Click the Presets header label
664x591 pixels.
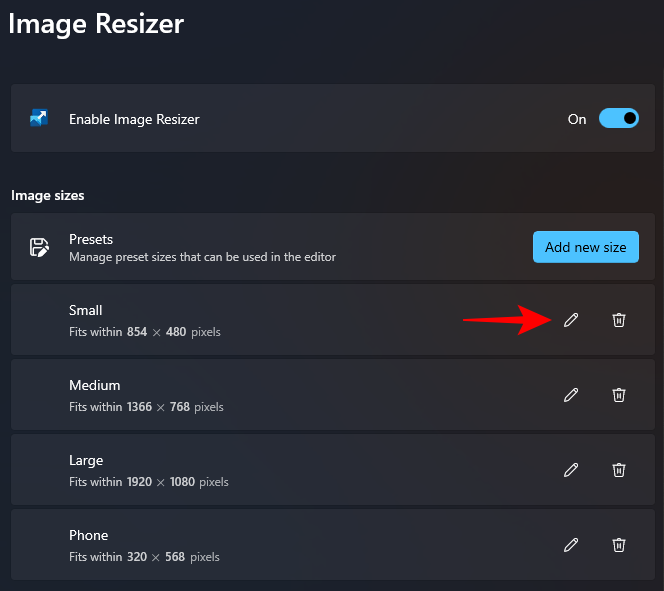click(x=91, y=239)
